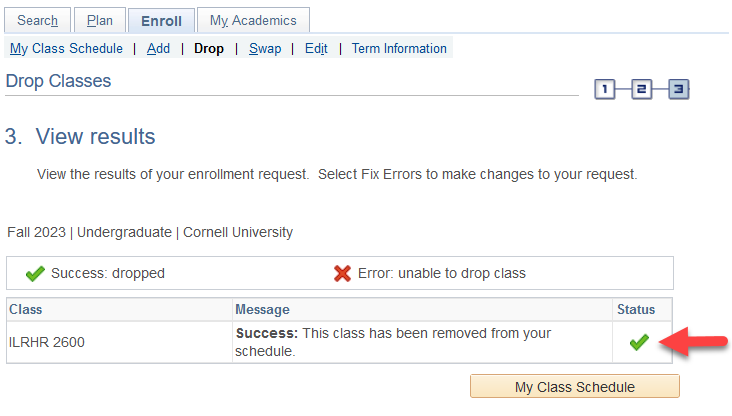Image resolution: width=732 pixels, height=416 pixels.
Task: Click step 3 progress indicator icon
Action: (679, 90)
